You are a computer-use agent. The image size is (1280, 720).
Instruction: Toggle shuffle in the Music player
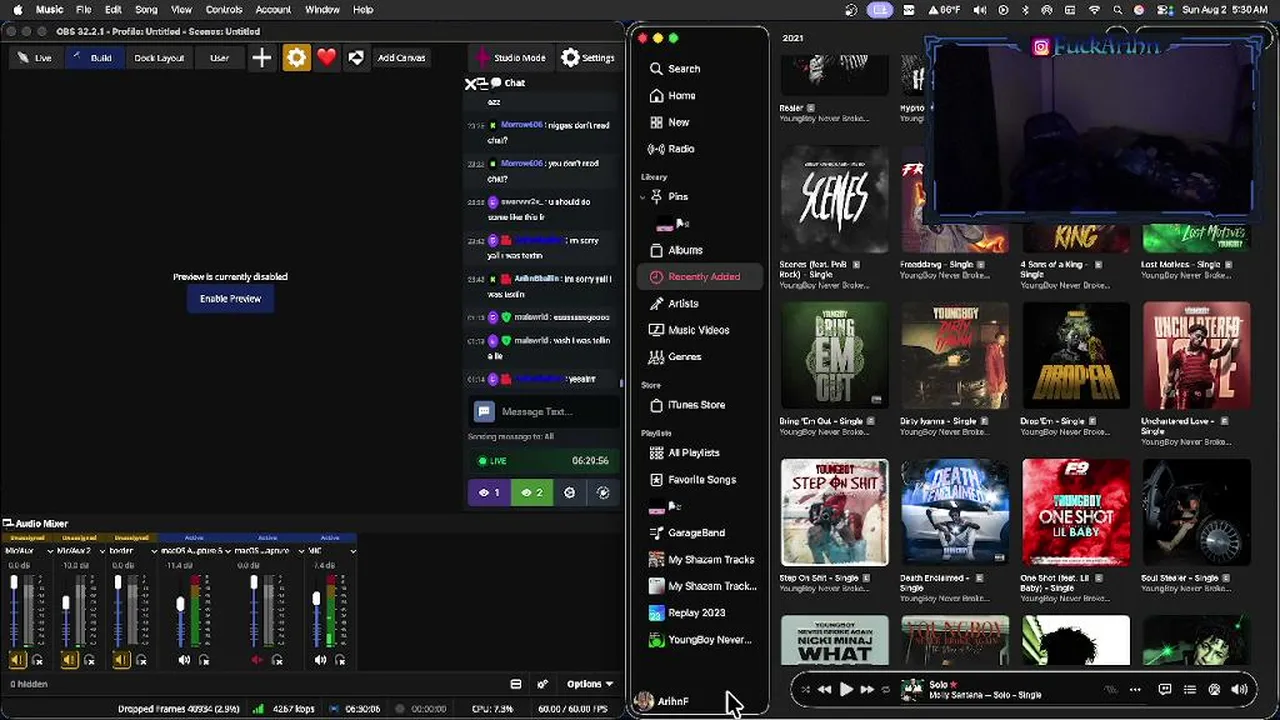(805, 689)
